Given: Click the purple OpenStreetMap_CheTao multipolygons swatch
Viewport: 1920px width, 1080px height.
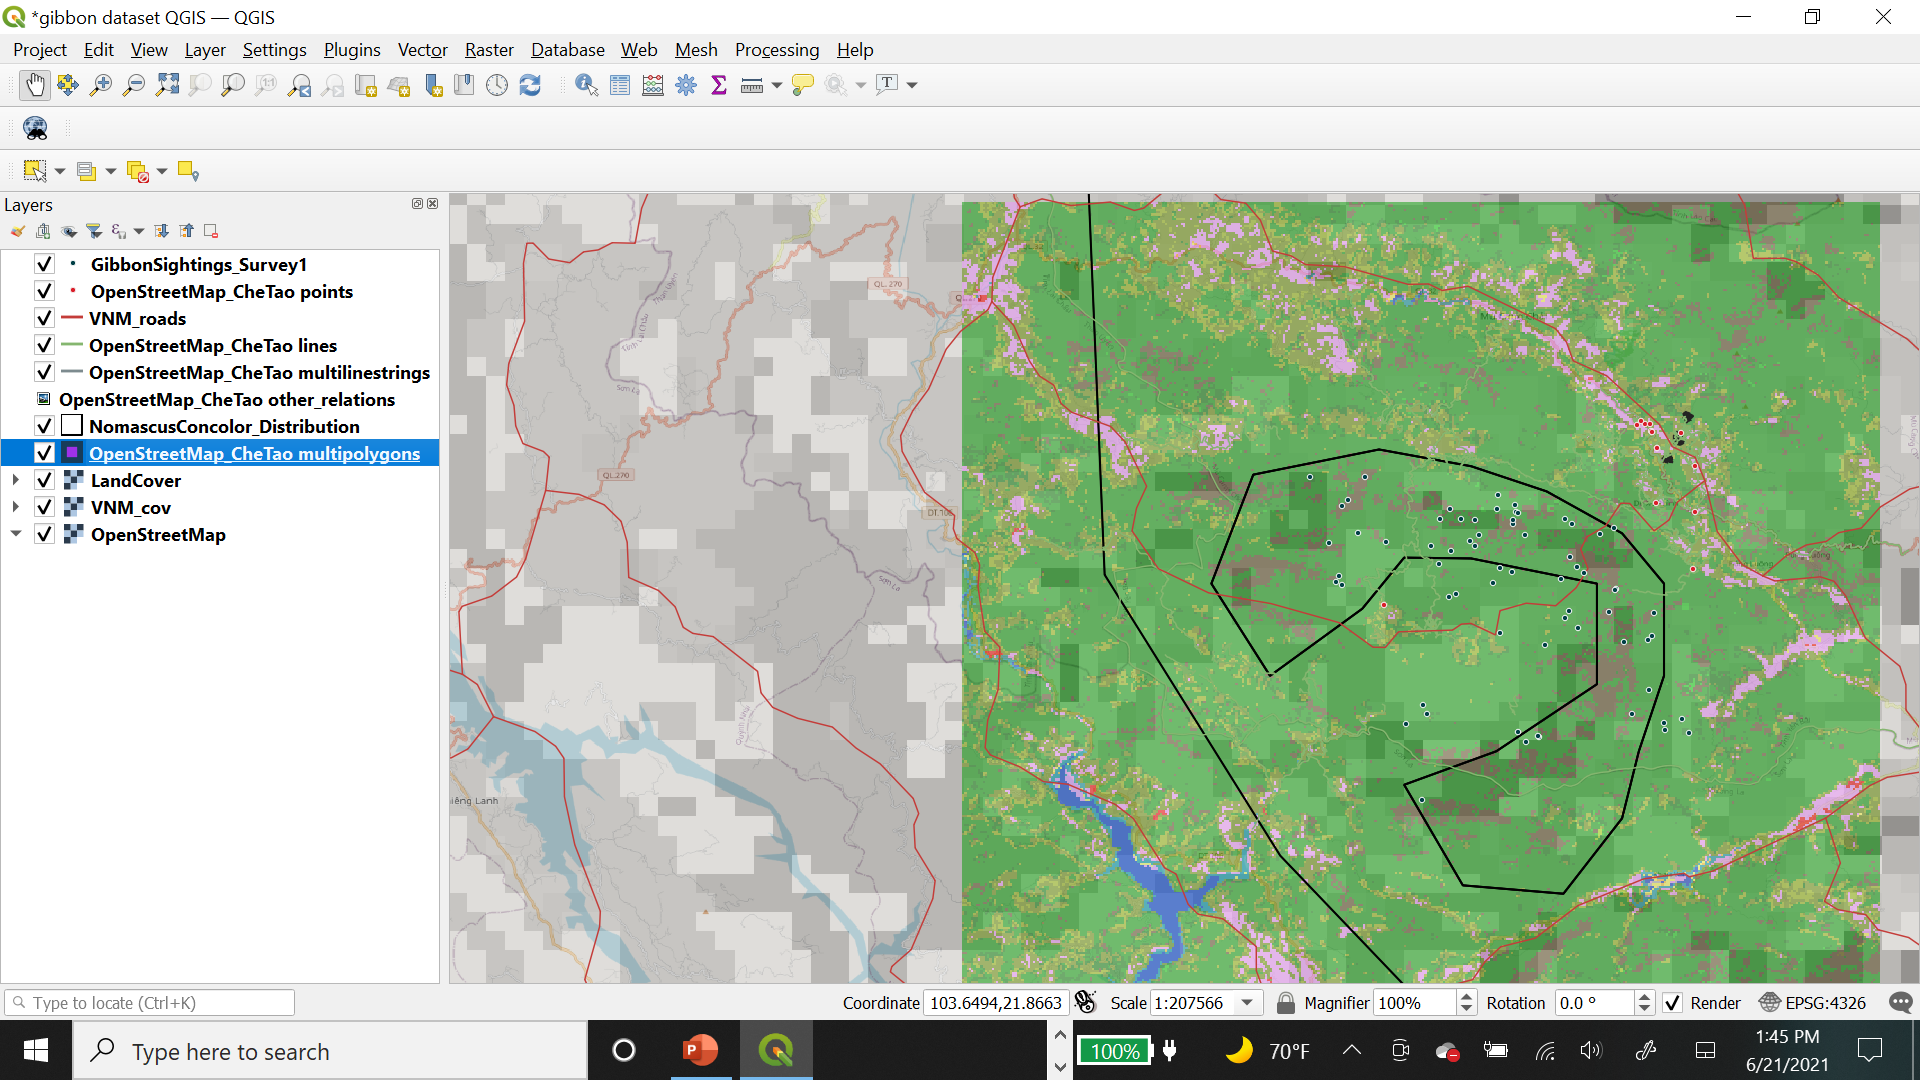Looking at the screenshot, I should pos(72,453).
